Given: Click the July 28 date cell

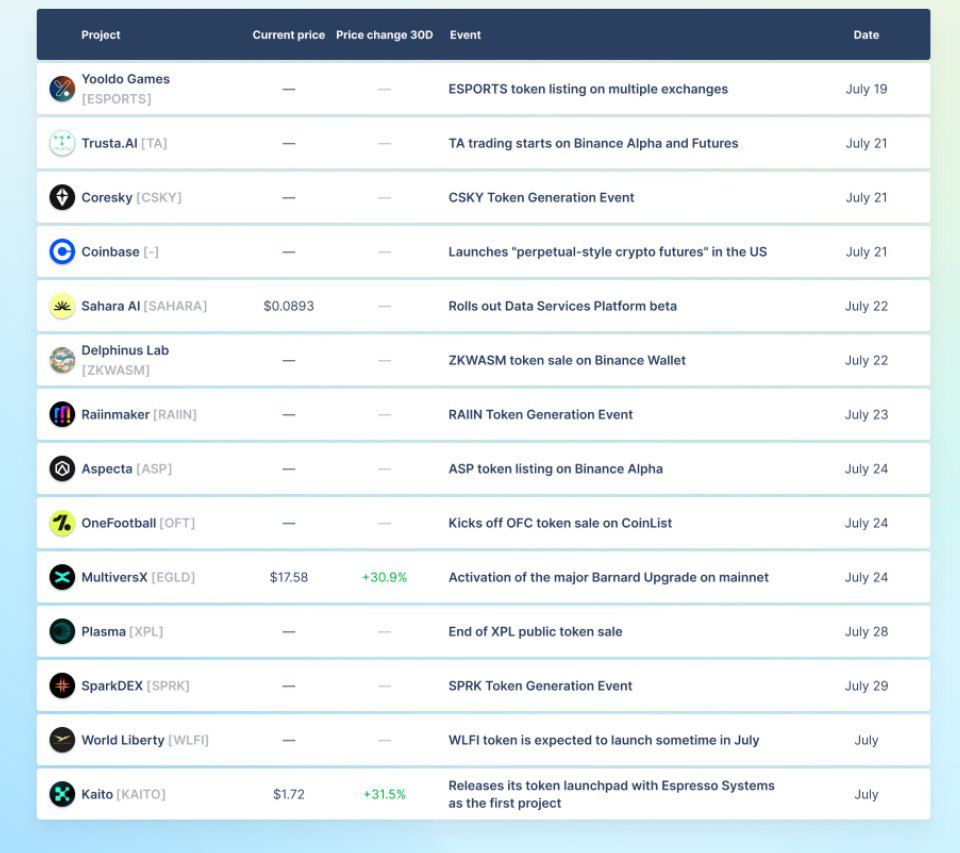Looking at the screenshot, I should 866,631.
